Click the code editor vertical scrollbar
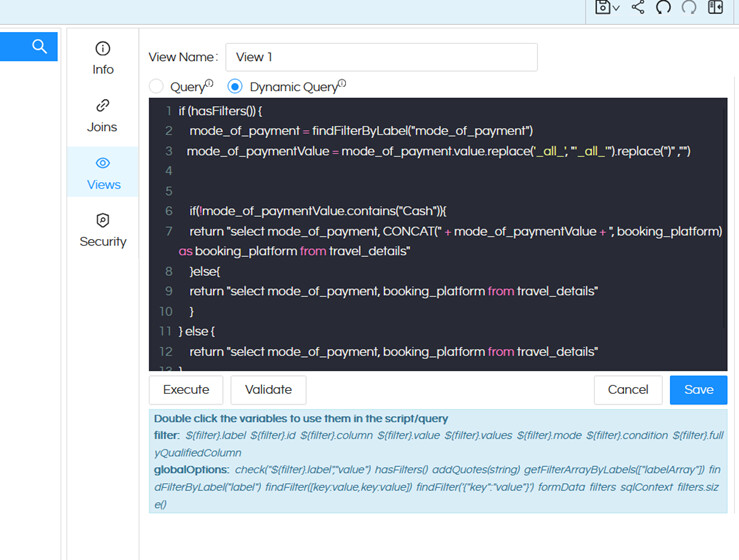 (x=726, y=214)
